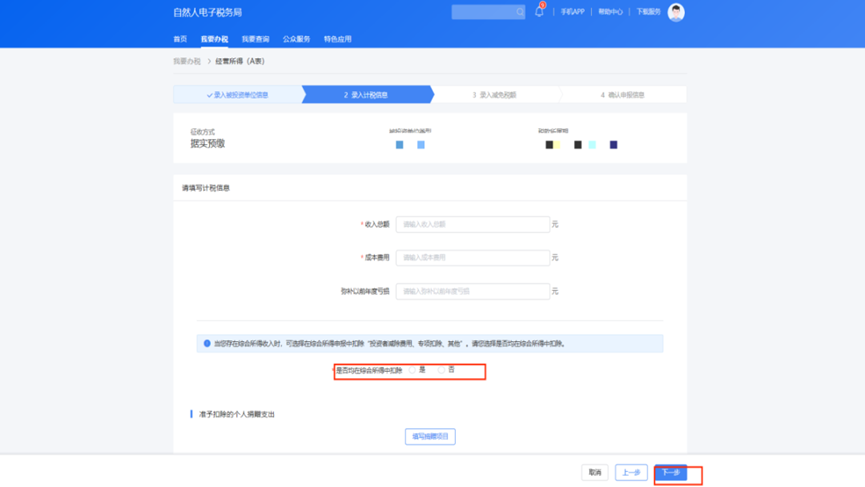
Task: Open the user avatar profile
Action: [676, 12]
